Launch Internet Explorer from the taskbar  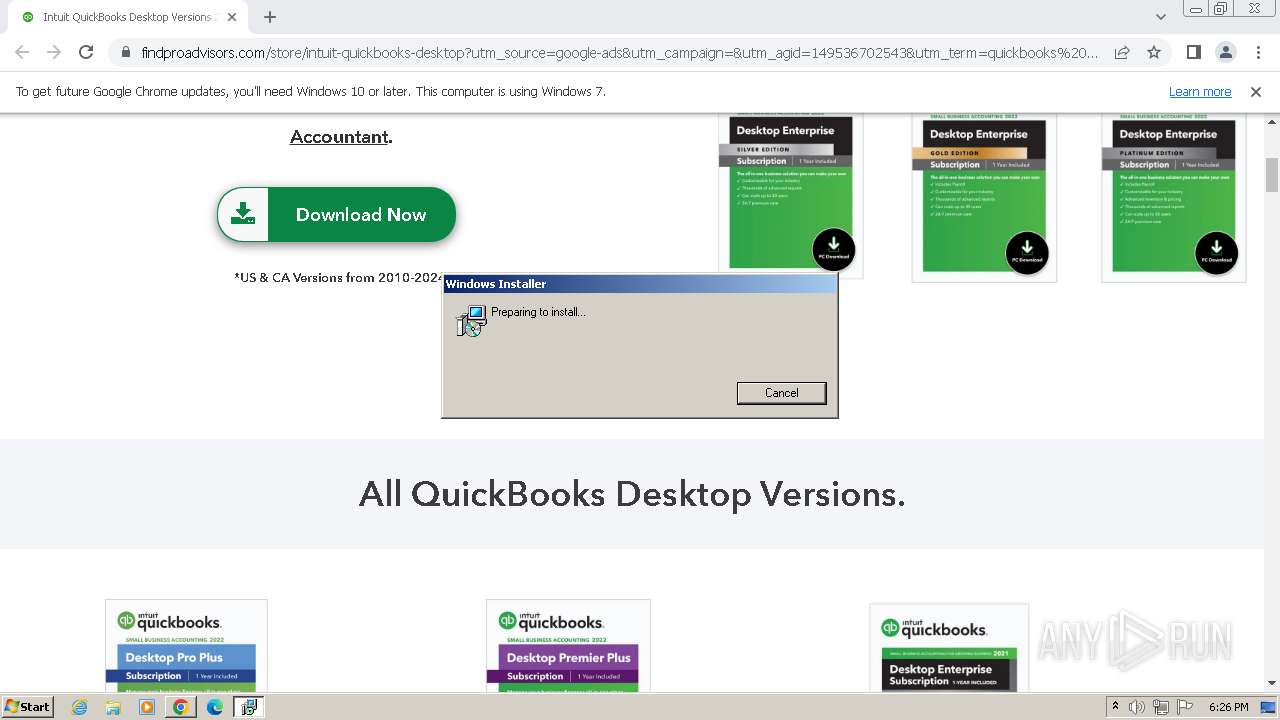pos(80,707)
